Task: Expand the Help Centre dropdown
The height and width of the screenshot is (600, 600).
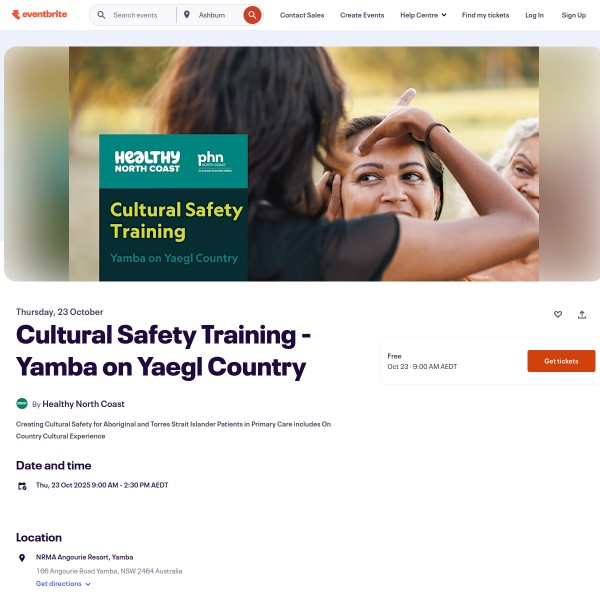Action: (x=423, y=15)
